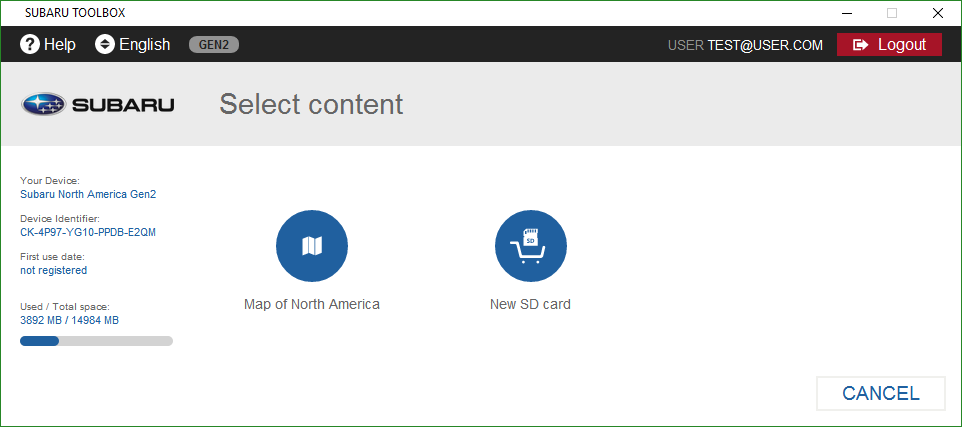Image resolution: width=962 pixels, height=427 pixels.
Task: Click the 'Your Device:' label
Action: pos(50,181)
